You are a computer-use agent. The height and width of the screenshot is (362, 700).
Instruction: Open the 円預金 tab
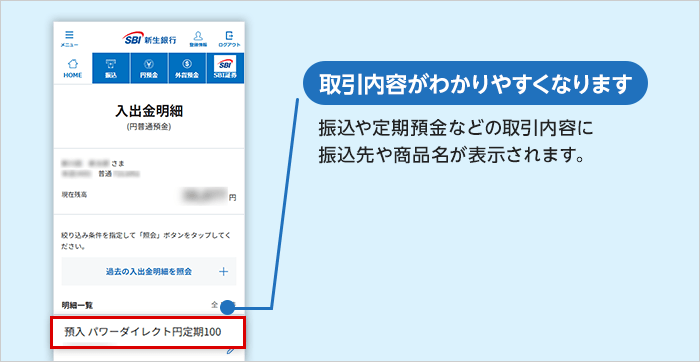coord(149,68)
